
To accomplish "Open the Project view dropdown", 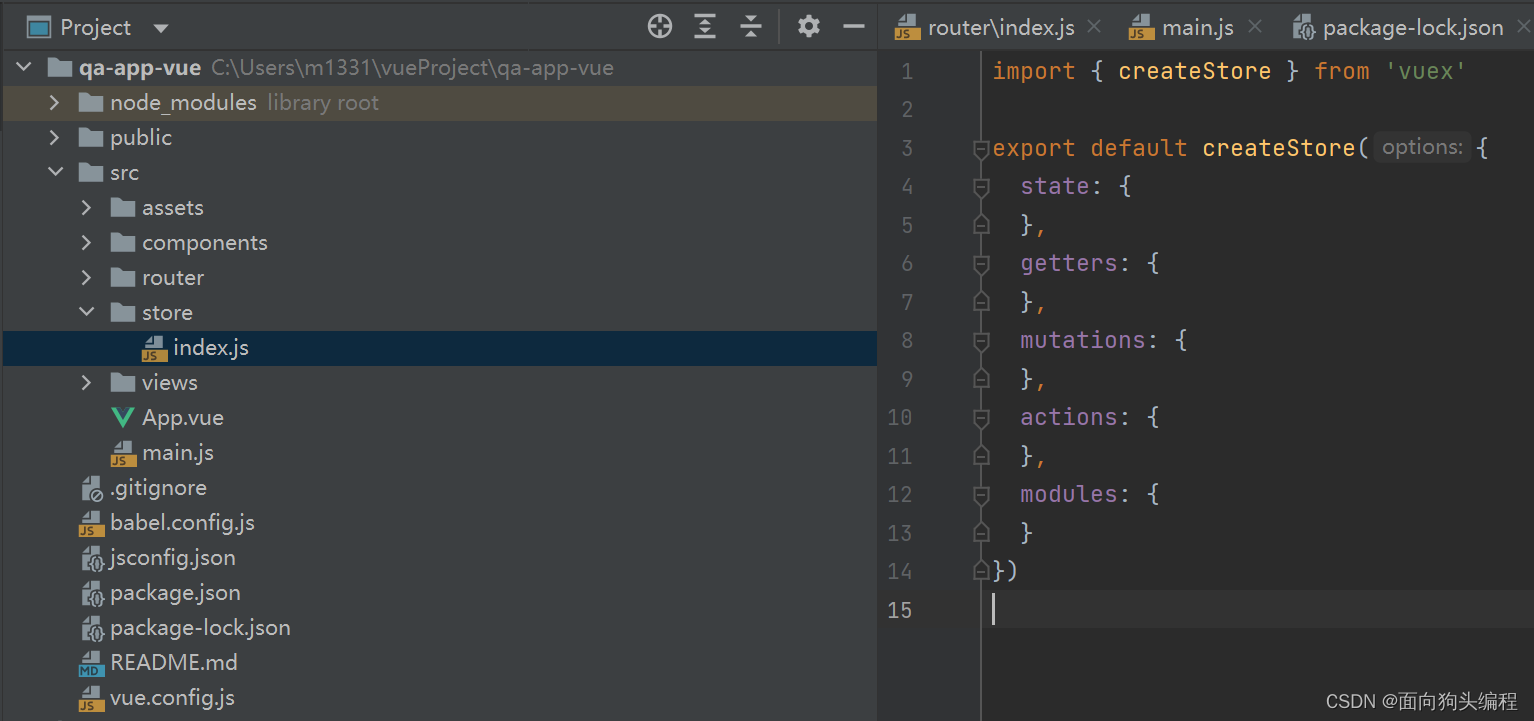I will [x=161, y=28].
